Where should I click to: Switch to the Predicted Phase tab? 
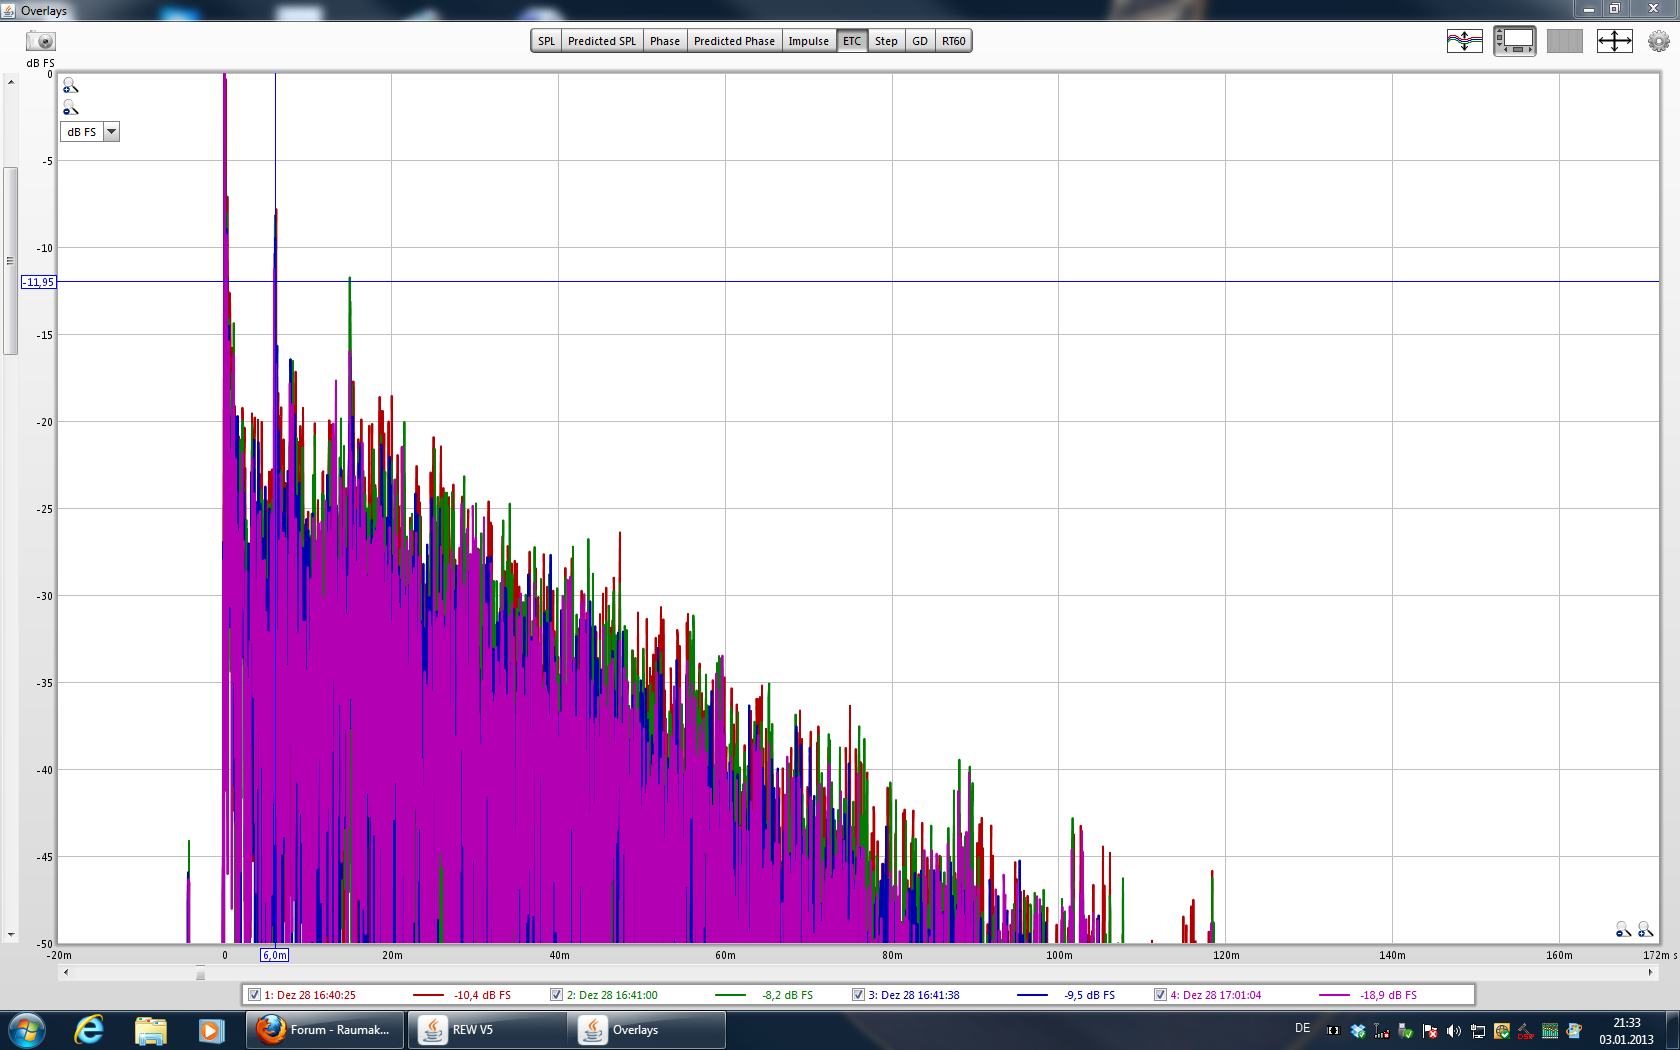click(734, 41)
